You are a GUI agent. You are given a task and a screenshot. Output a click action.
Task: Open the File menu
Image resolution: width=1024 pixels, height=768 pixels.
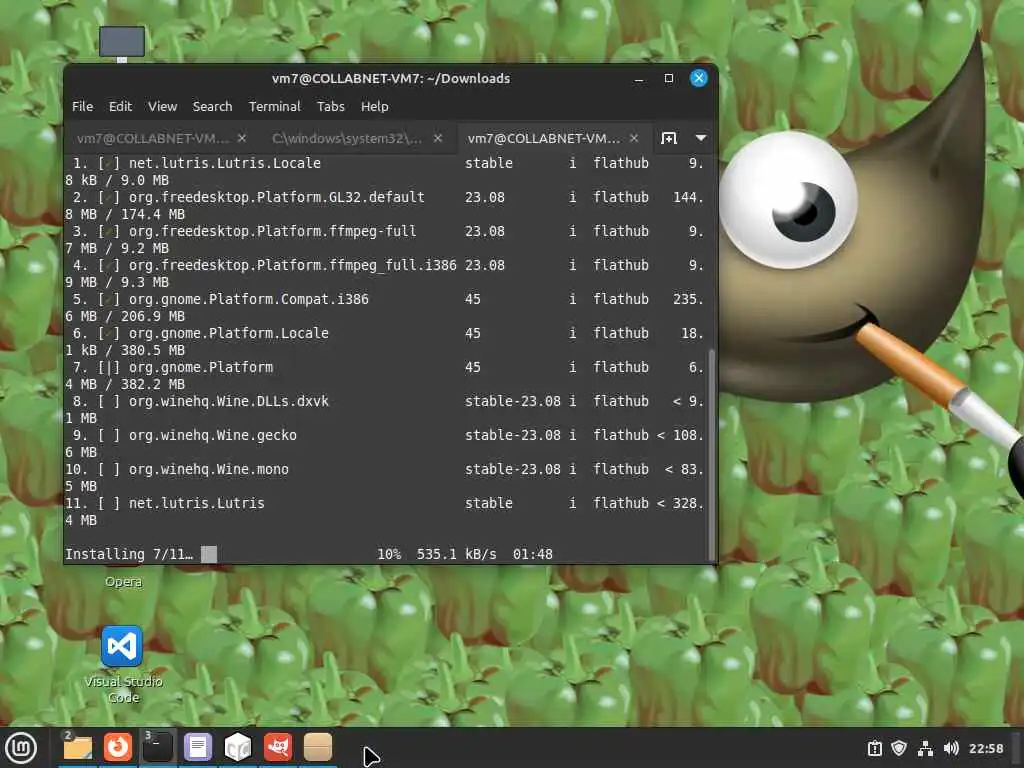tap(82, 106)
